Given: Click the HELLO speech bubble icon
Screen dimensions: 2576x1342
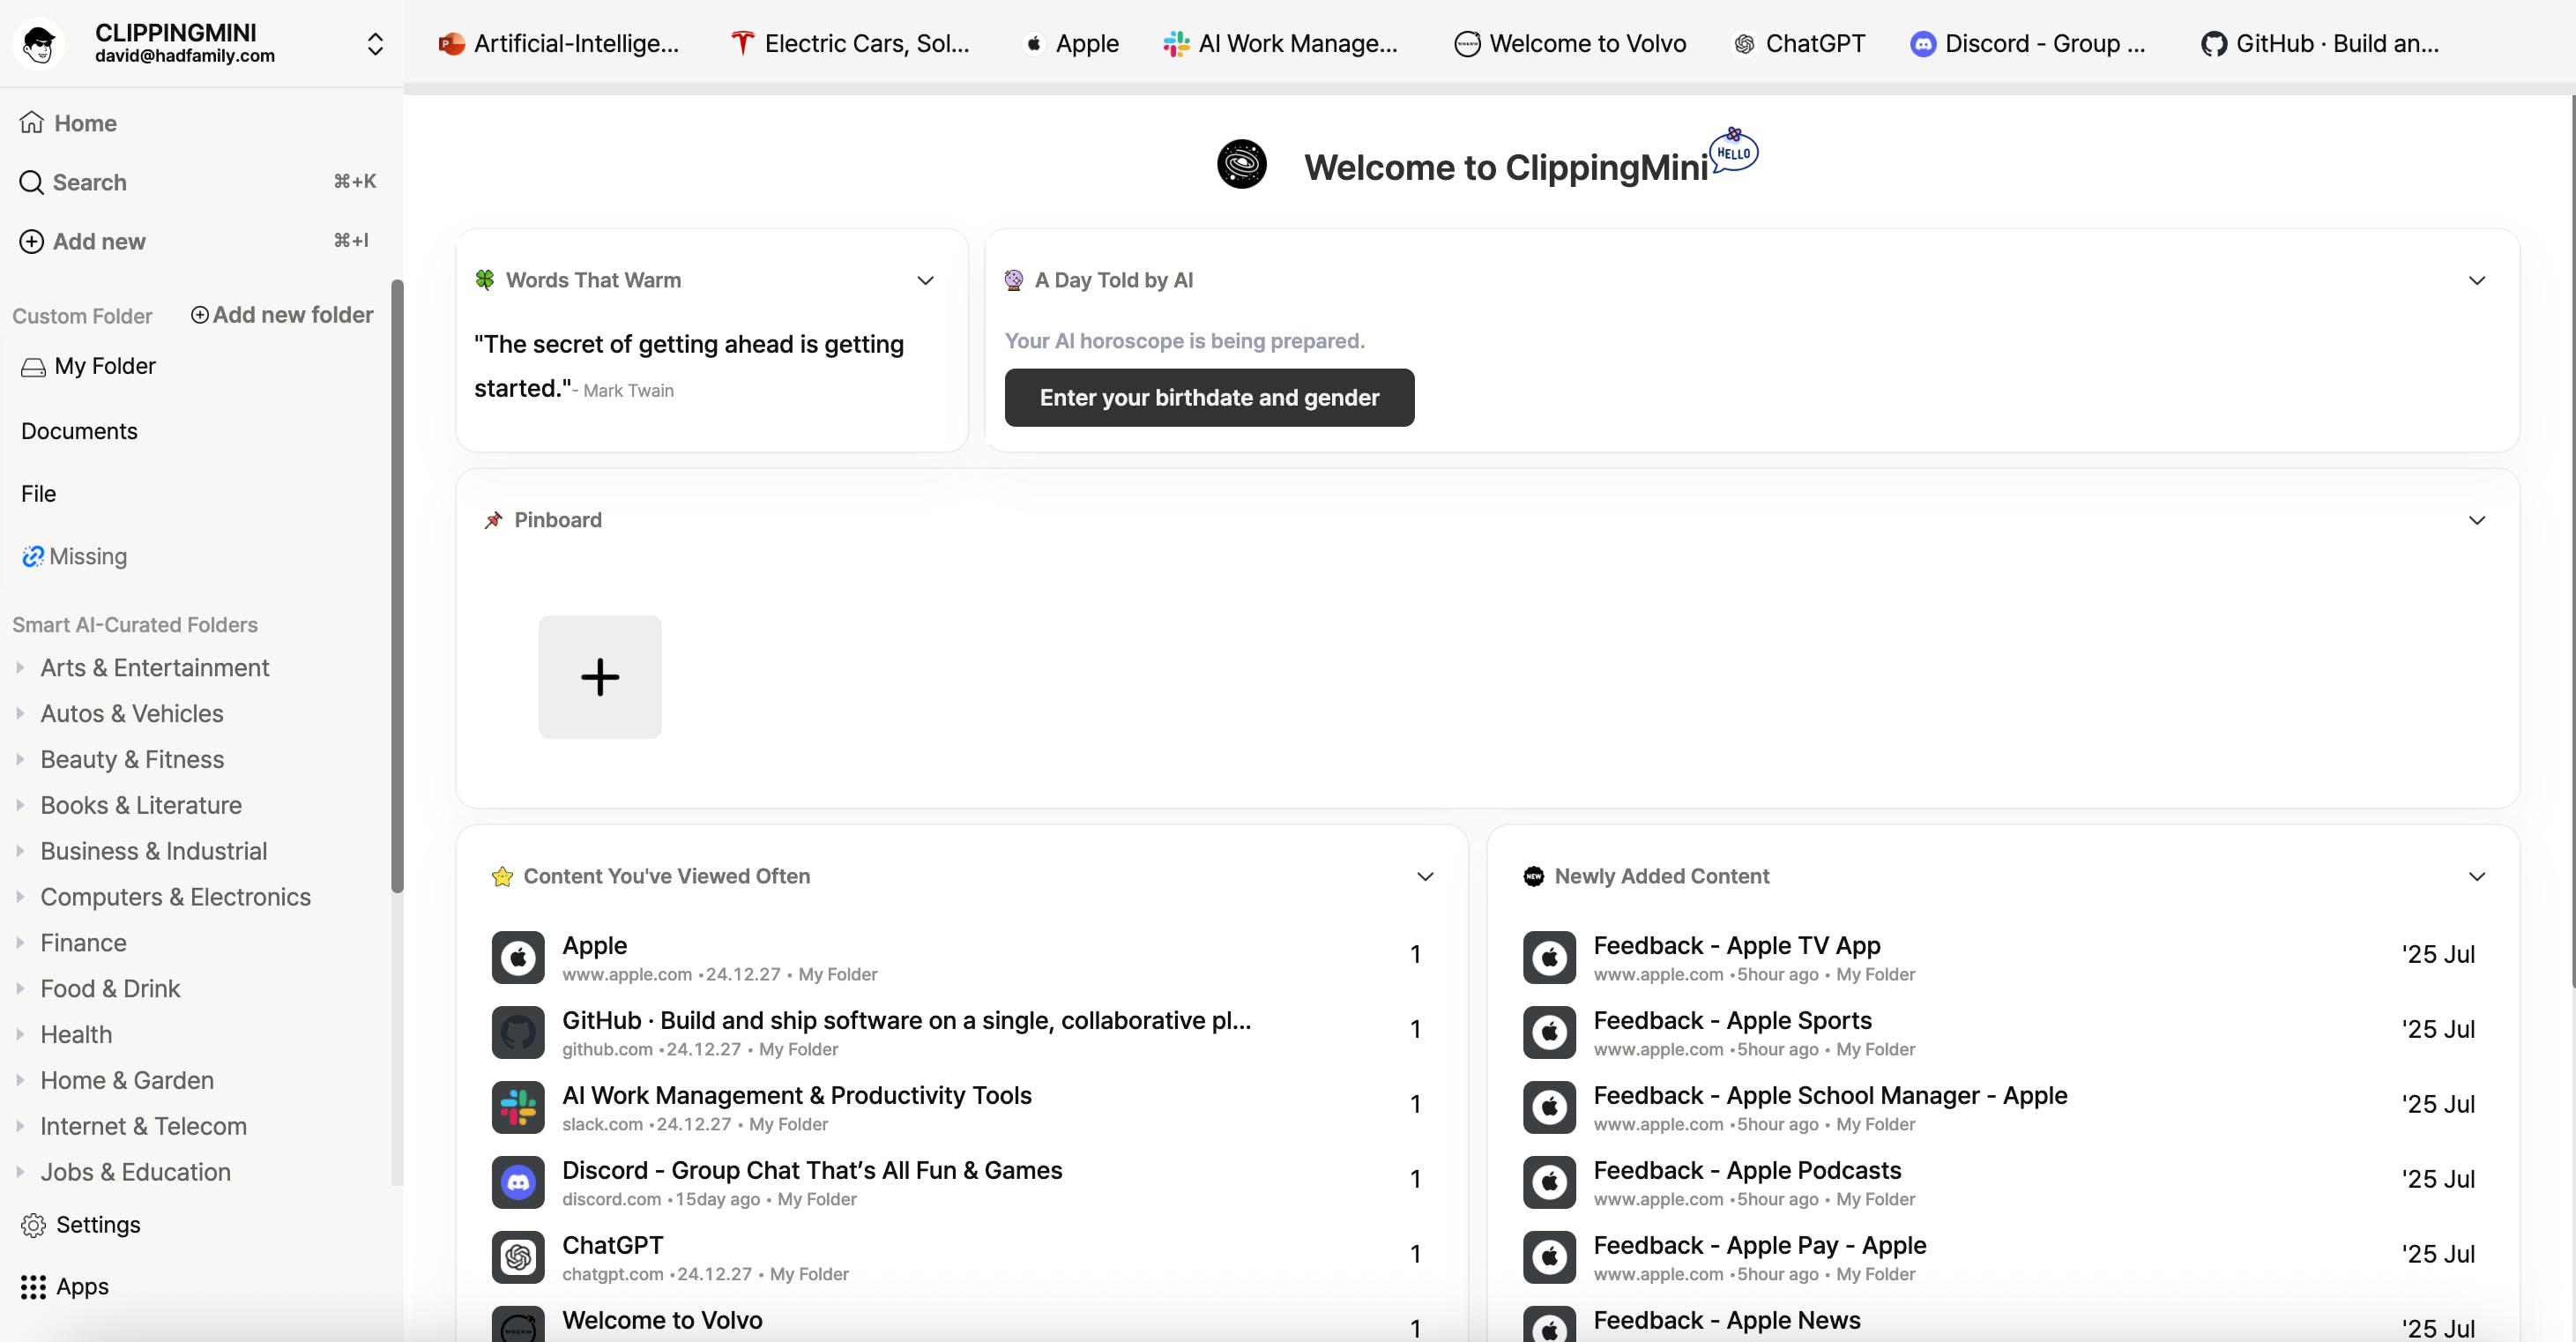Looking at the screenshot, I should [x=1734, y=151].
